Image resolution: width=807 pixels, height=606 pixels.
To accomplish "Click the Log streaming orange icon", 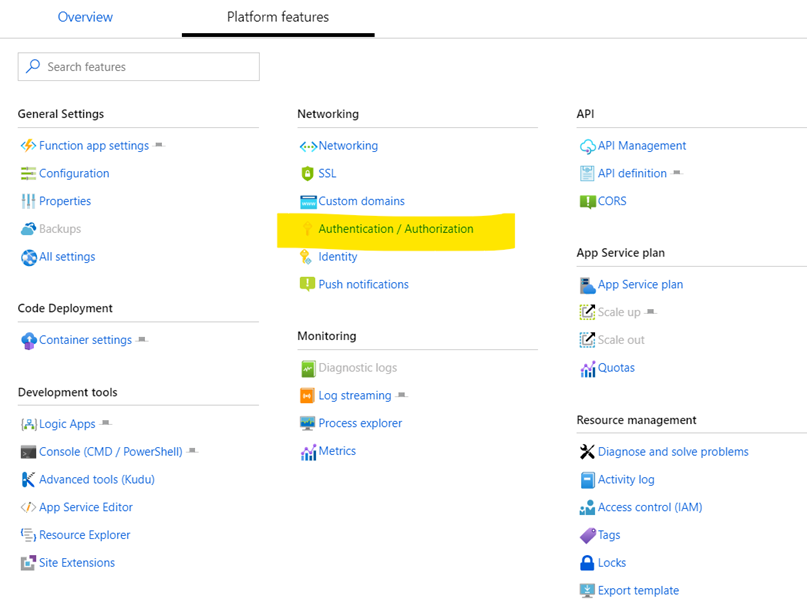I will coord(307,396).
